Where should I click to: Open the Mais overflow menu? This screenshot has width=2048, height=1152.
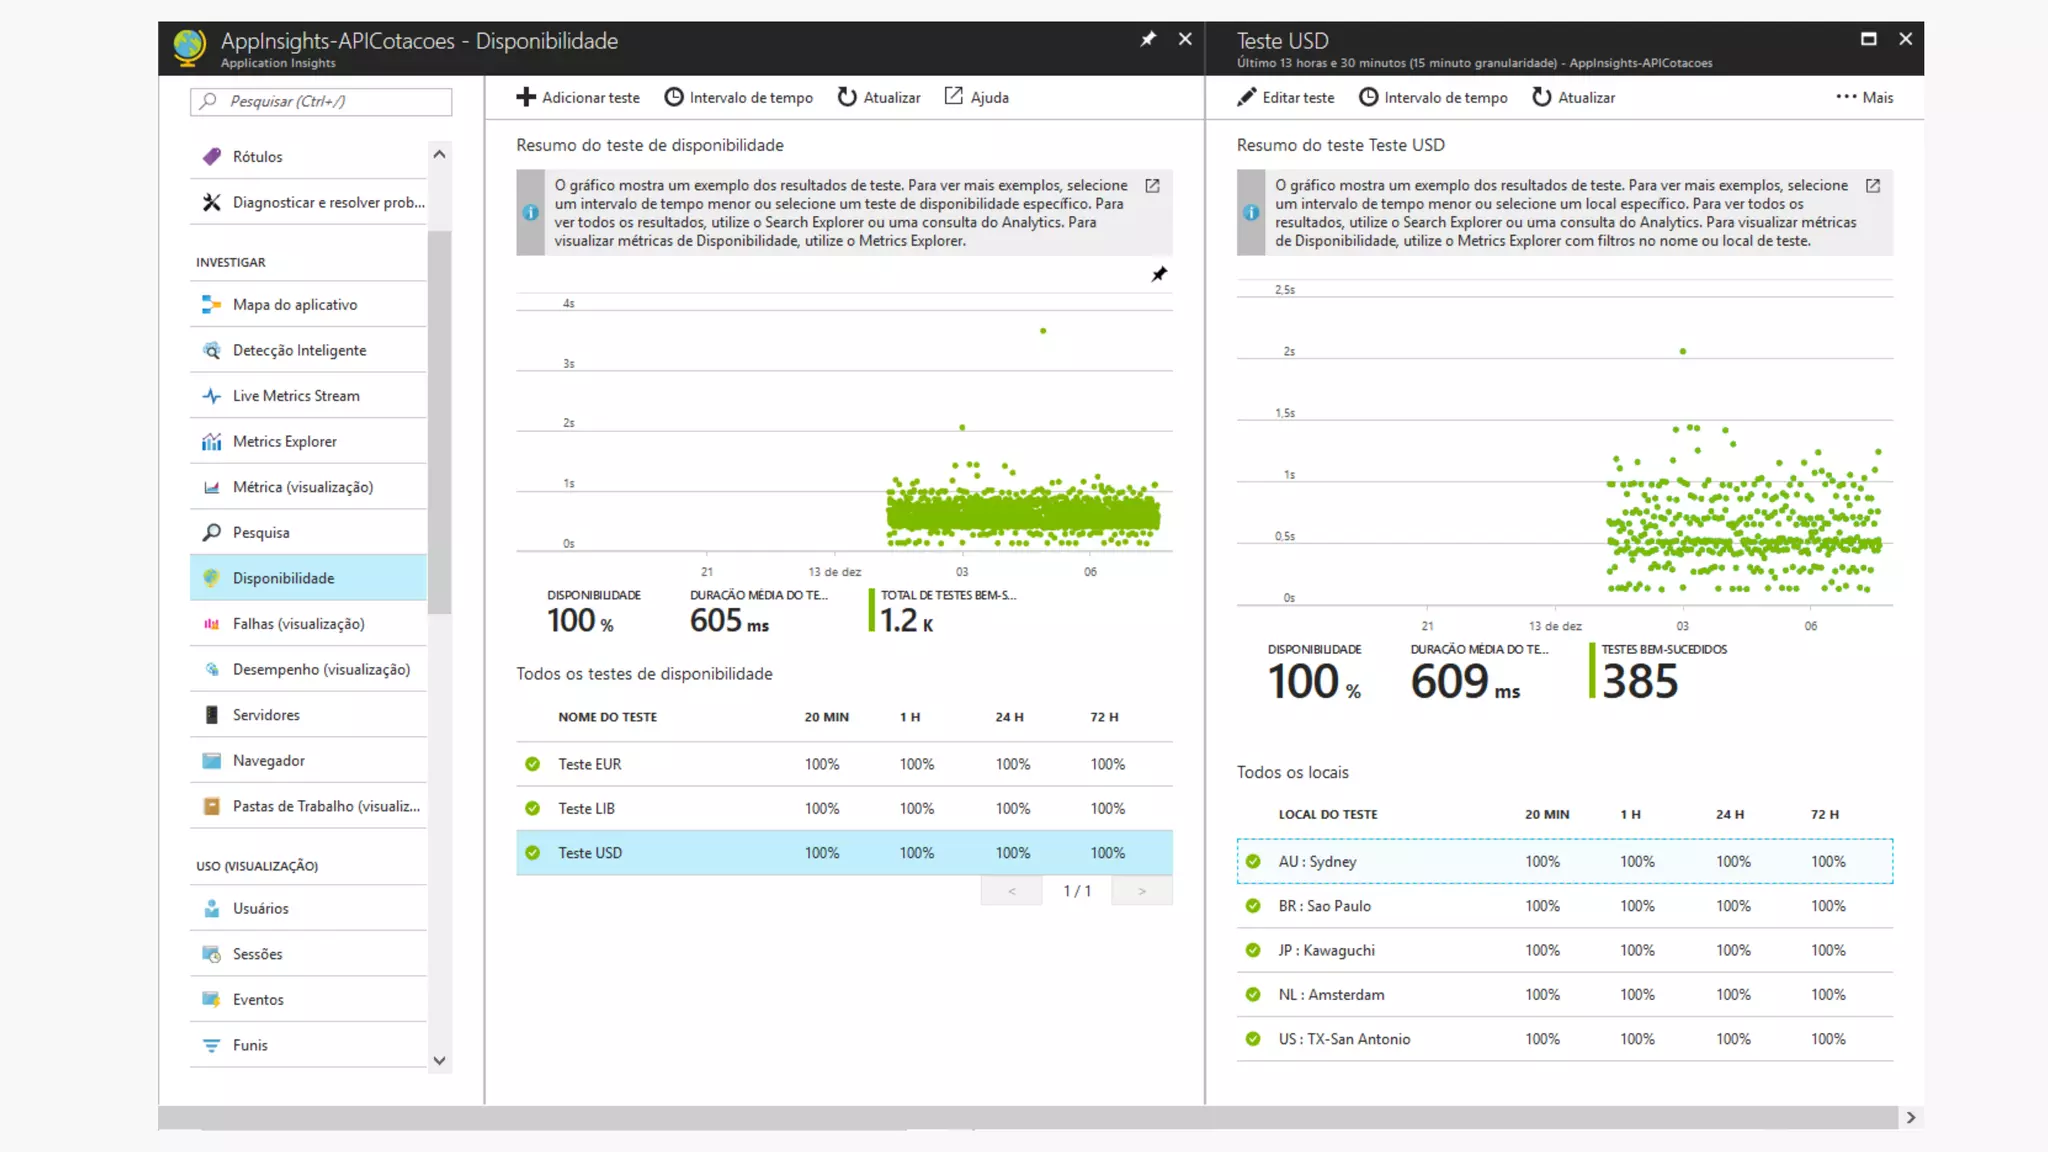(1864, 97)
